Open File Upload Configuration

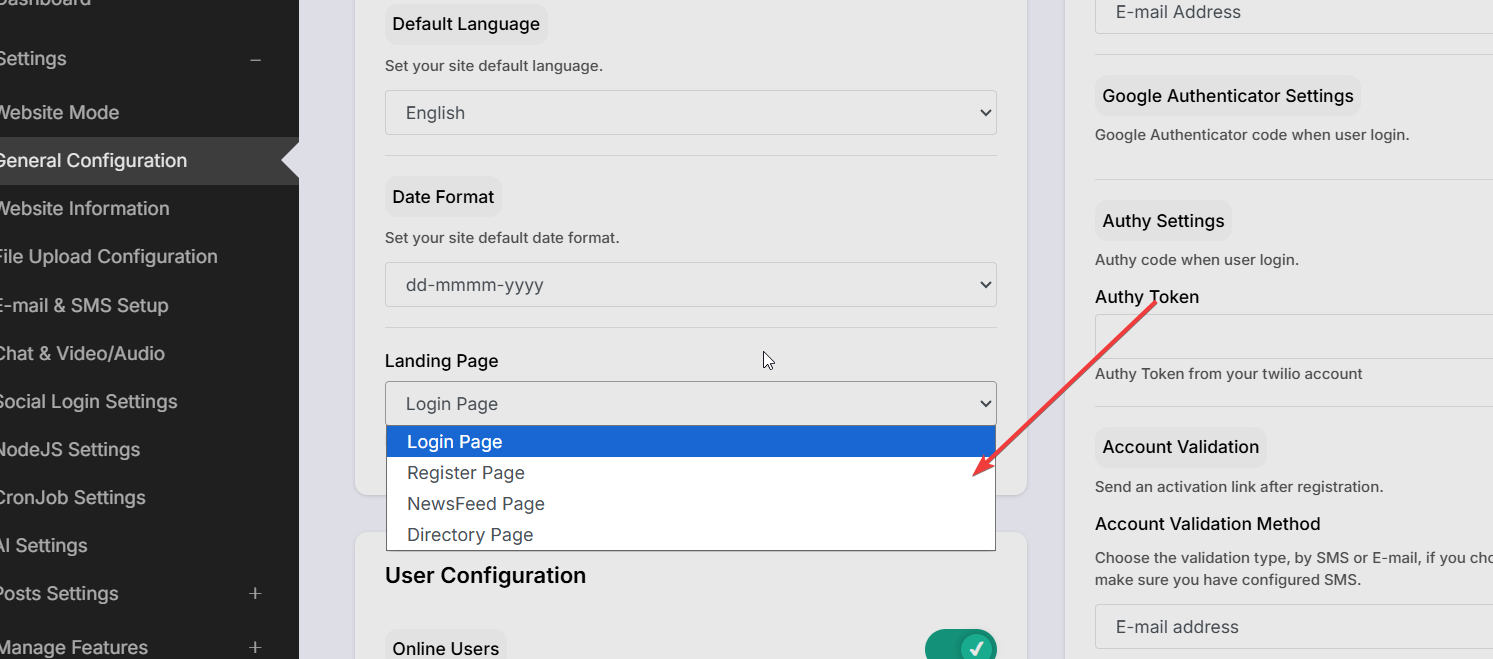point(108,257)
